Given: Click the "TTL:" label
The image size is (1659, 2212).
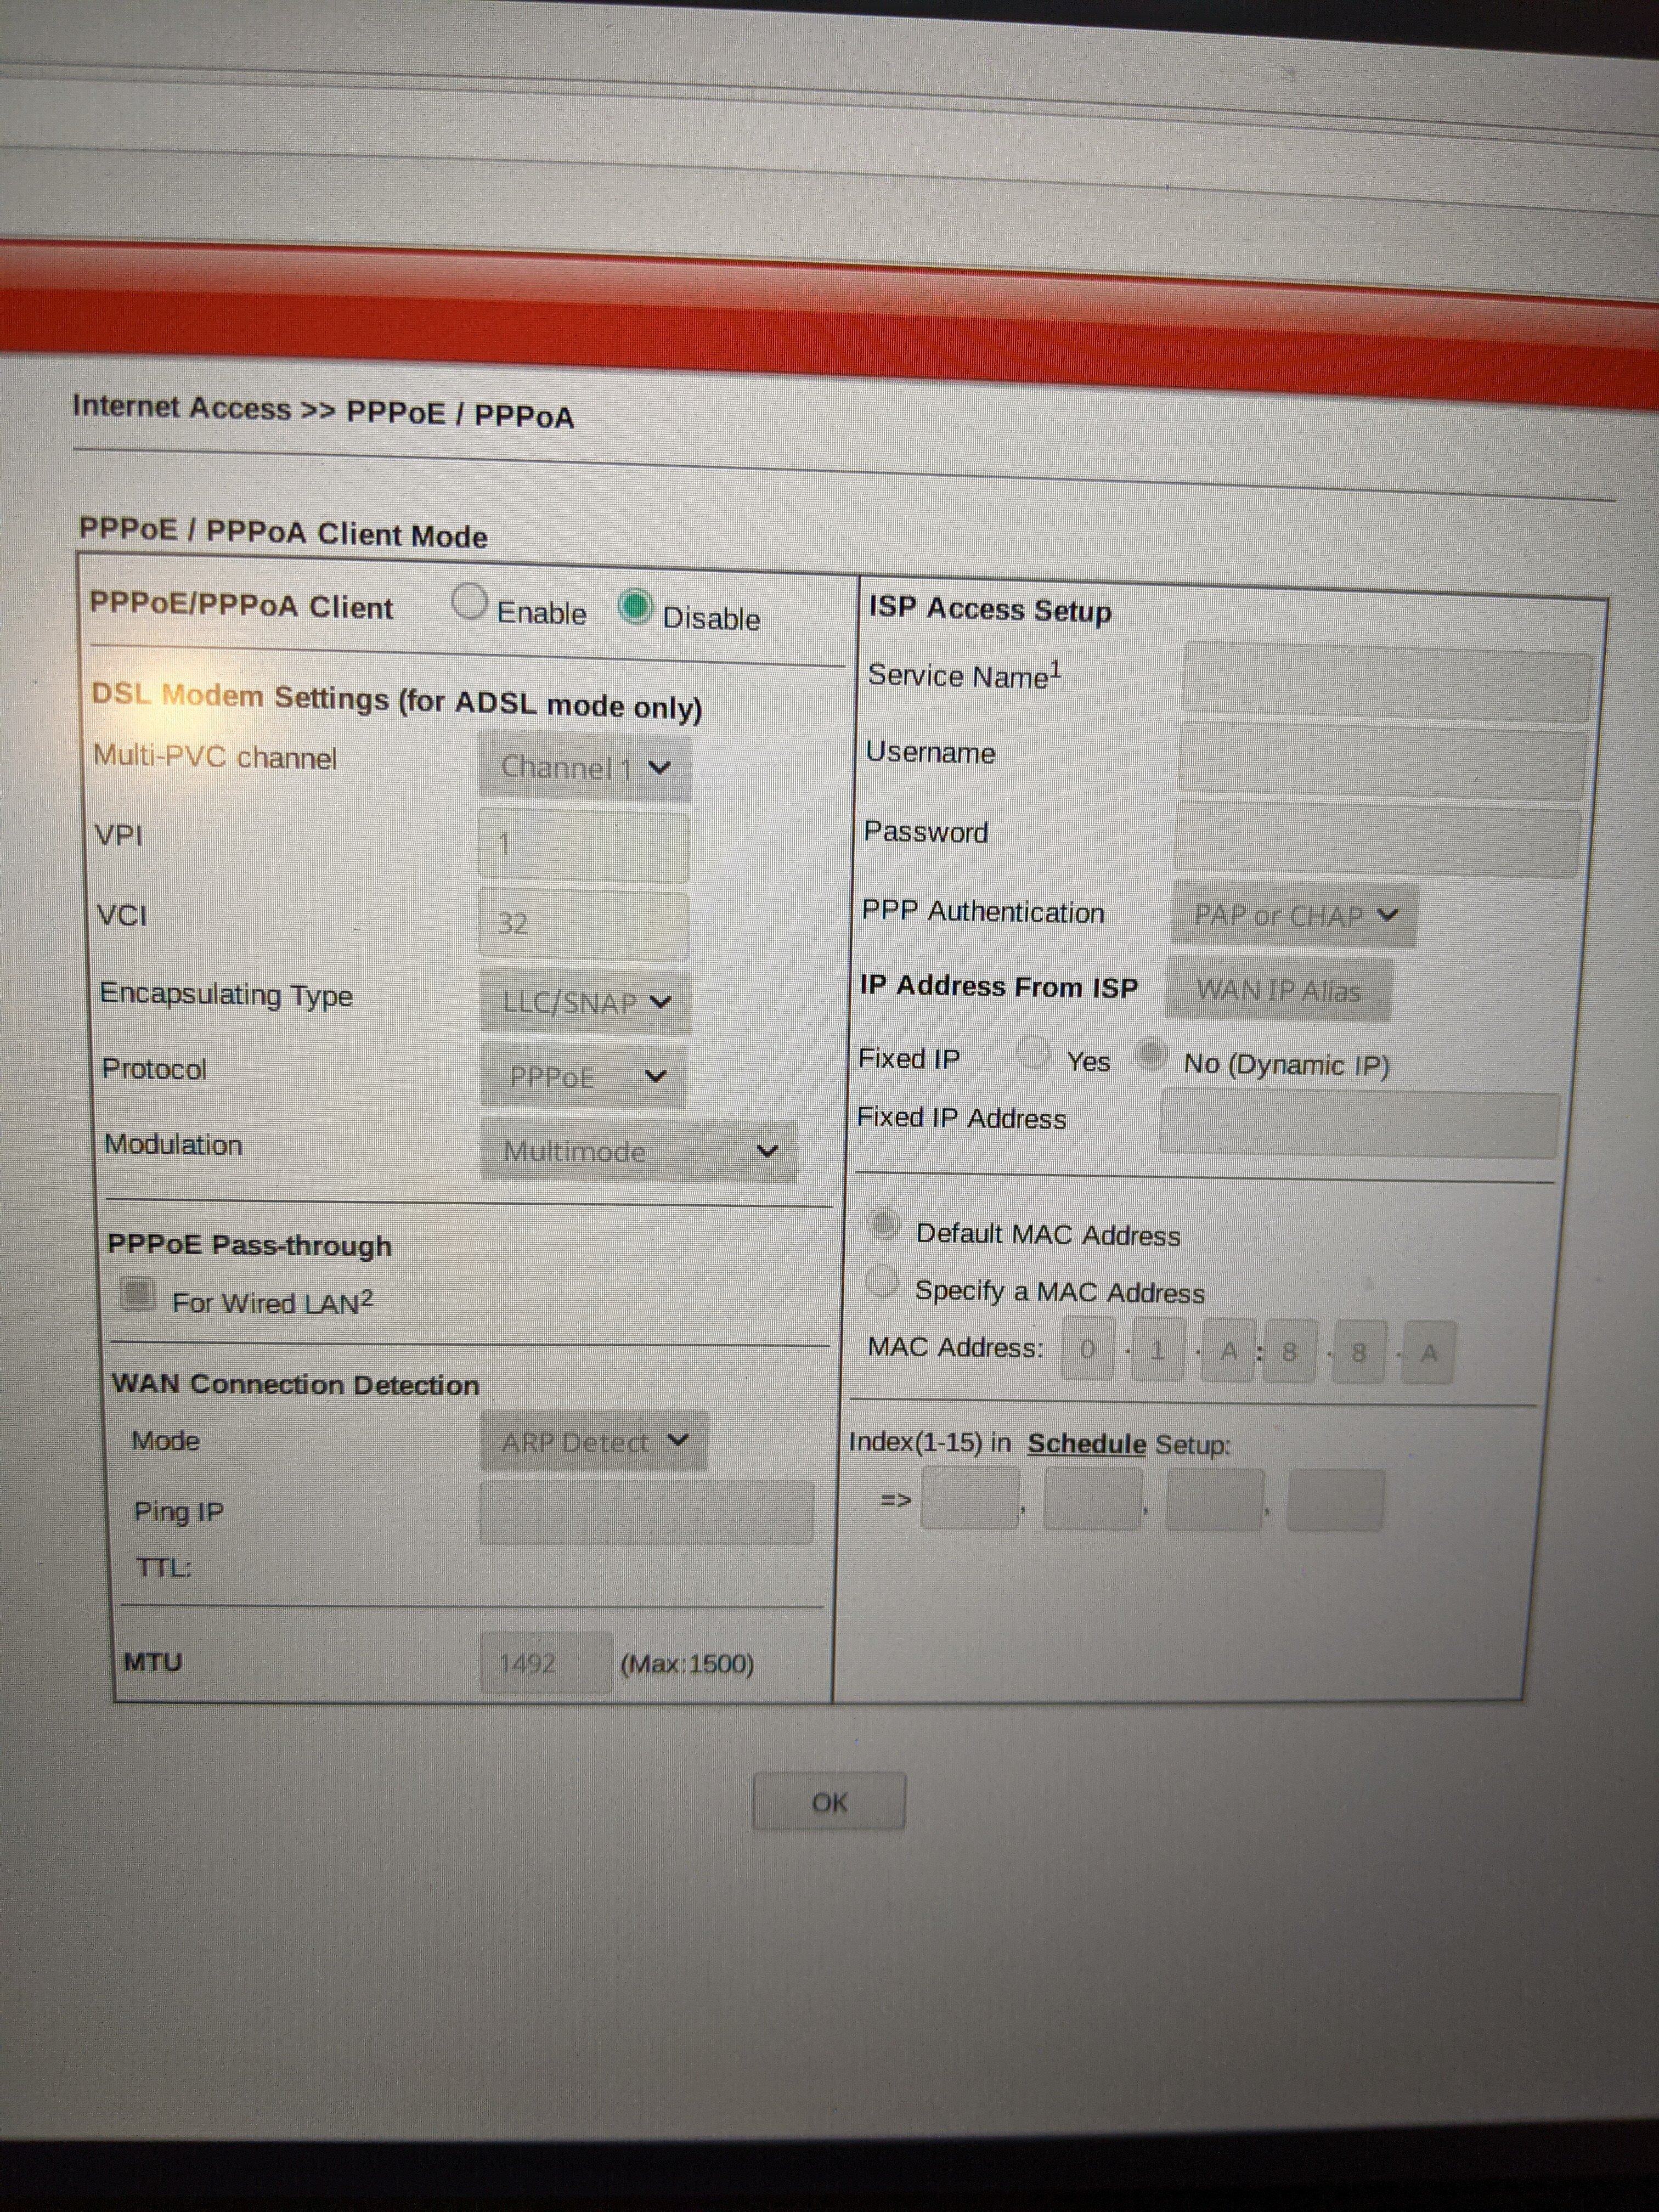Looking at the screenshot, I should (x=163, y=1567).
